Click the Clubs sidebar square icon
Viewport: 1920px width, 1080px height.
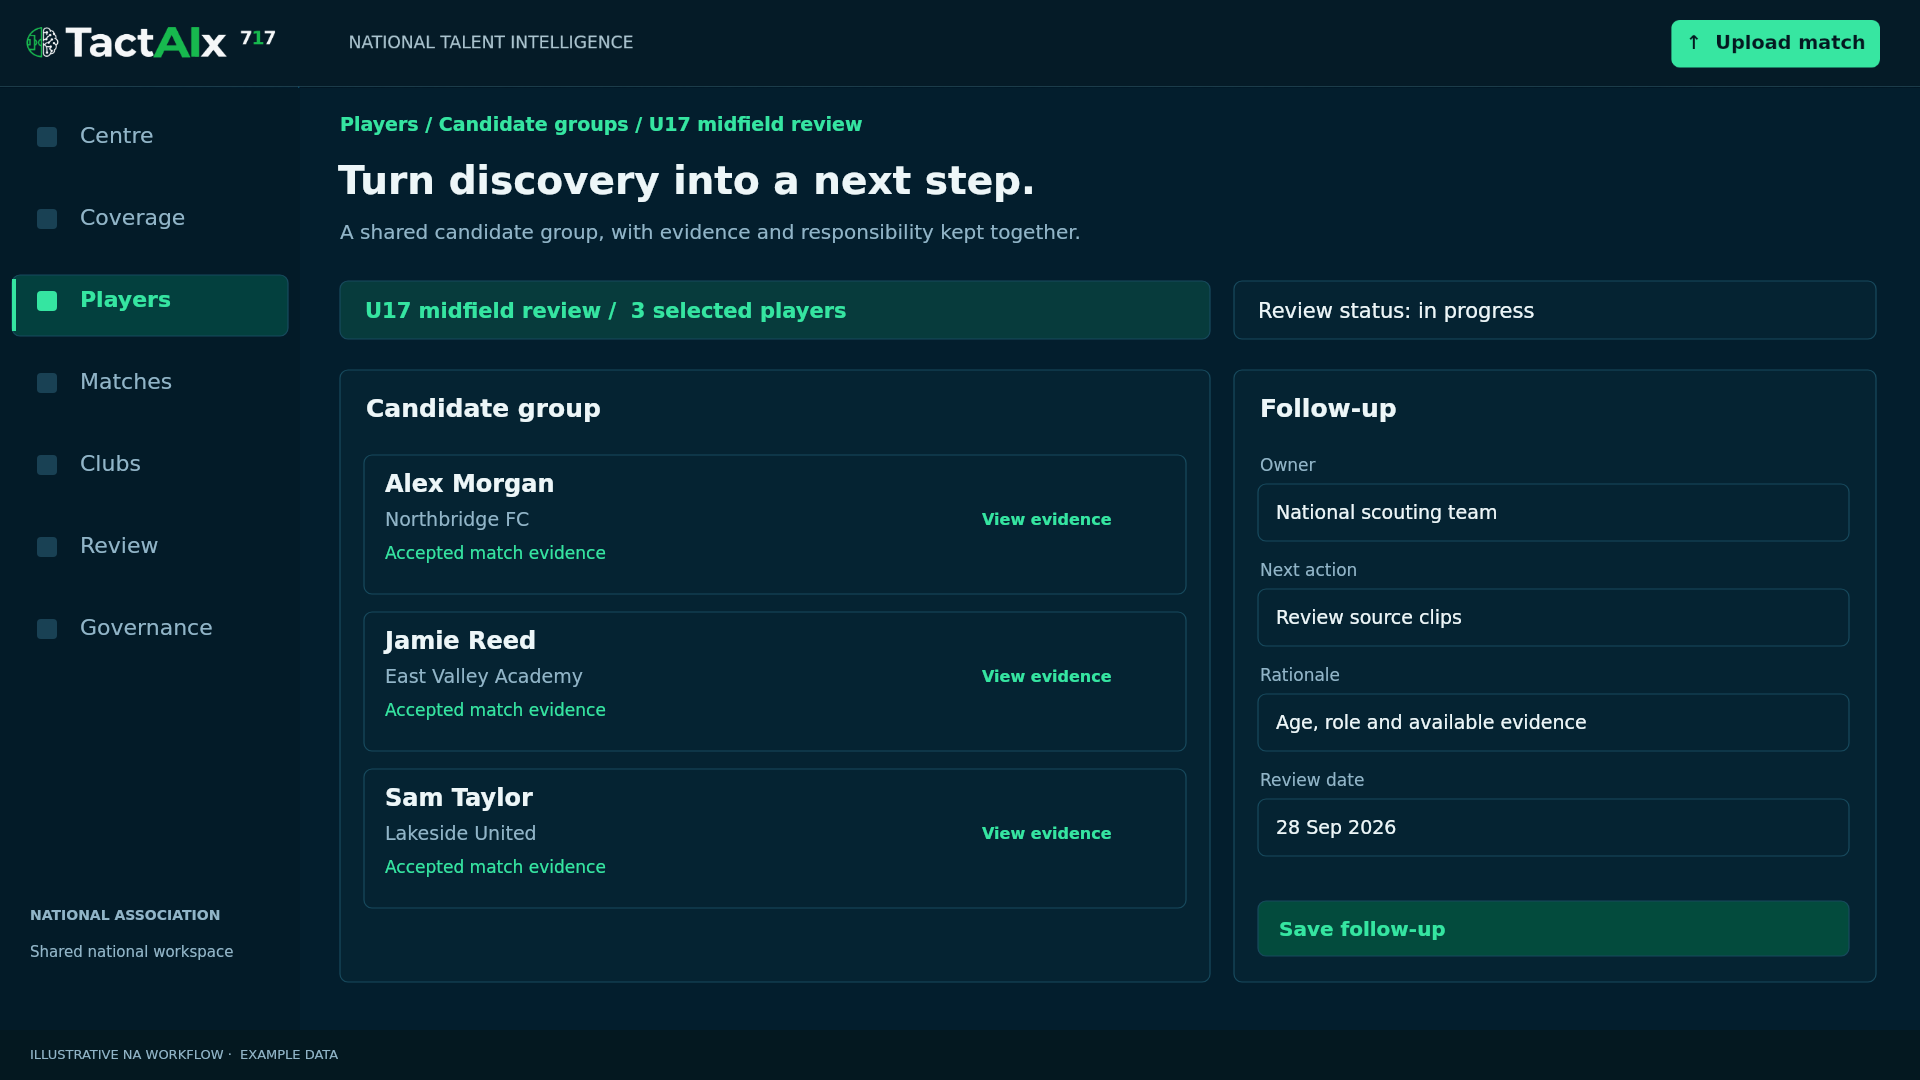(x=47, y=465)
